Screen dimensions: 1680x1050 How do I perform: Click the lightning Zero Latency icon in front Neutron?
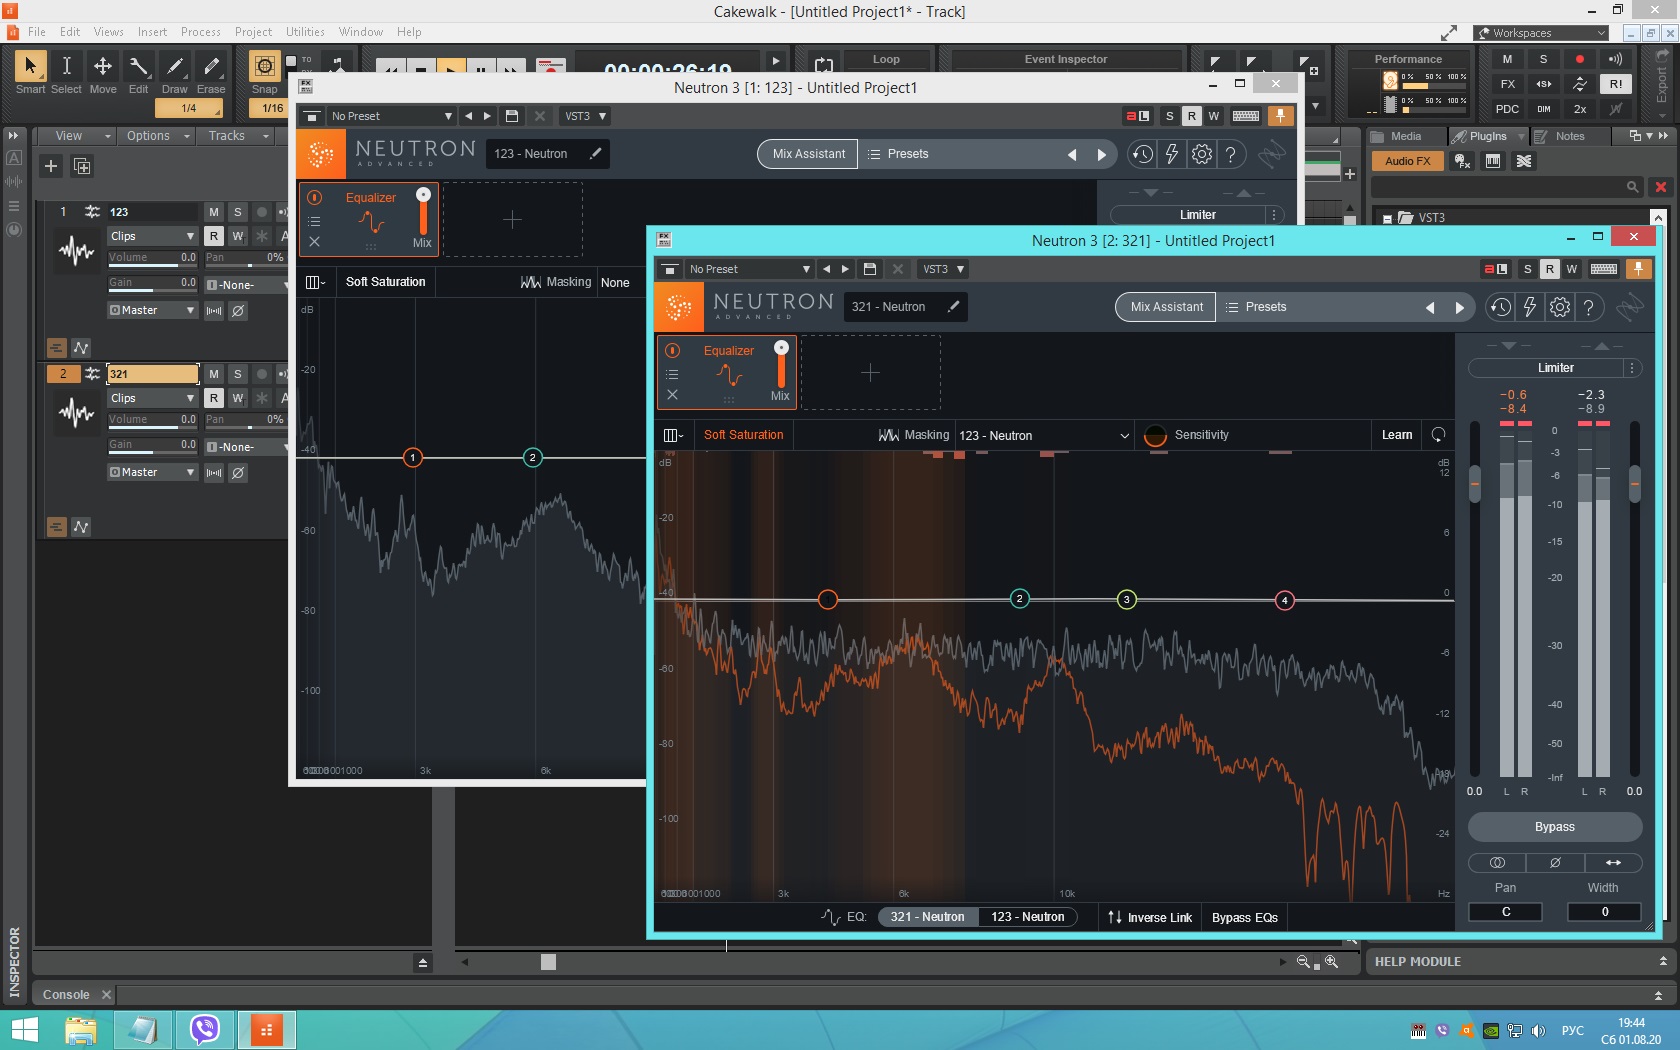[x=1529, y=307]
